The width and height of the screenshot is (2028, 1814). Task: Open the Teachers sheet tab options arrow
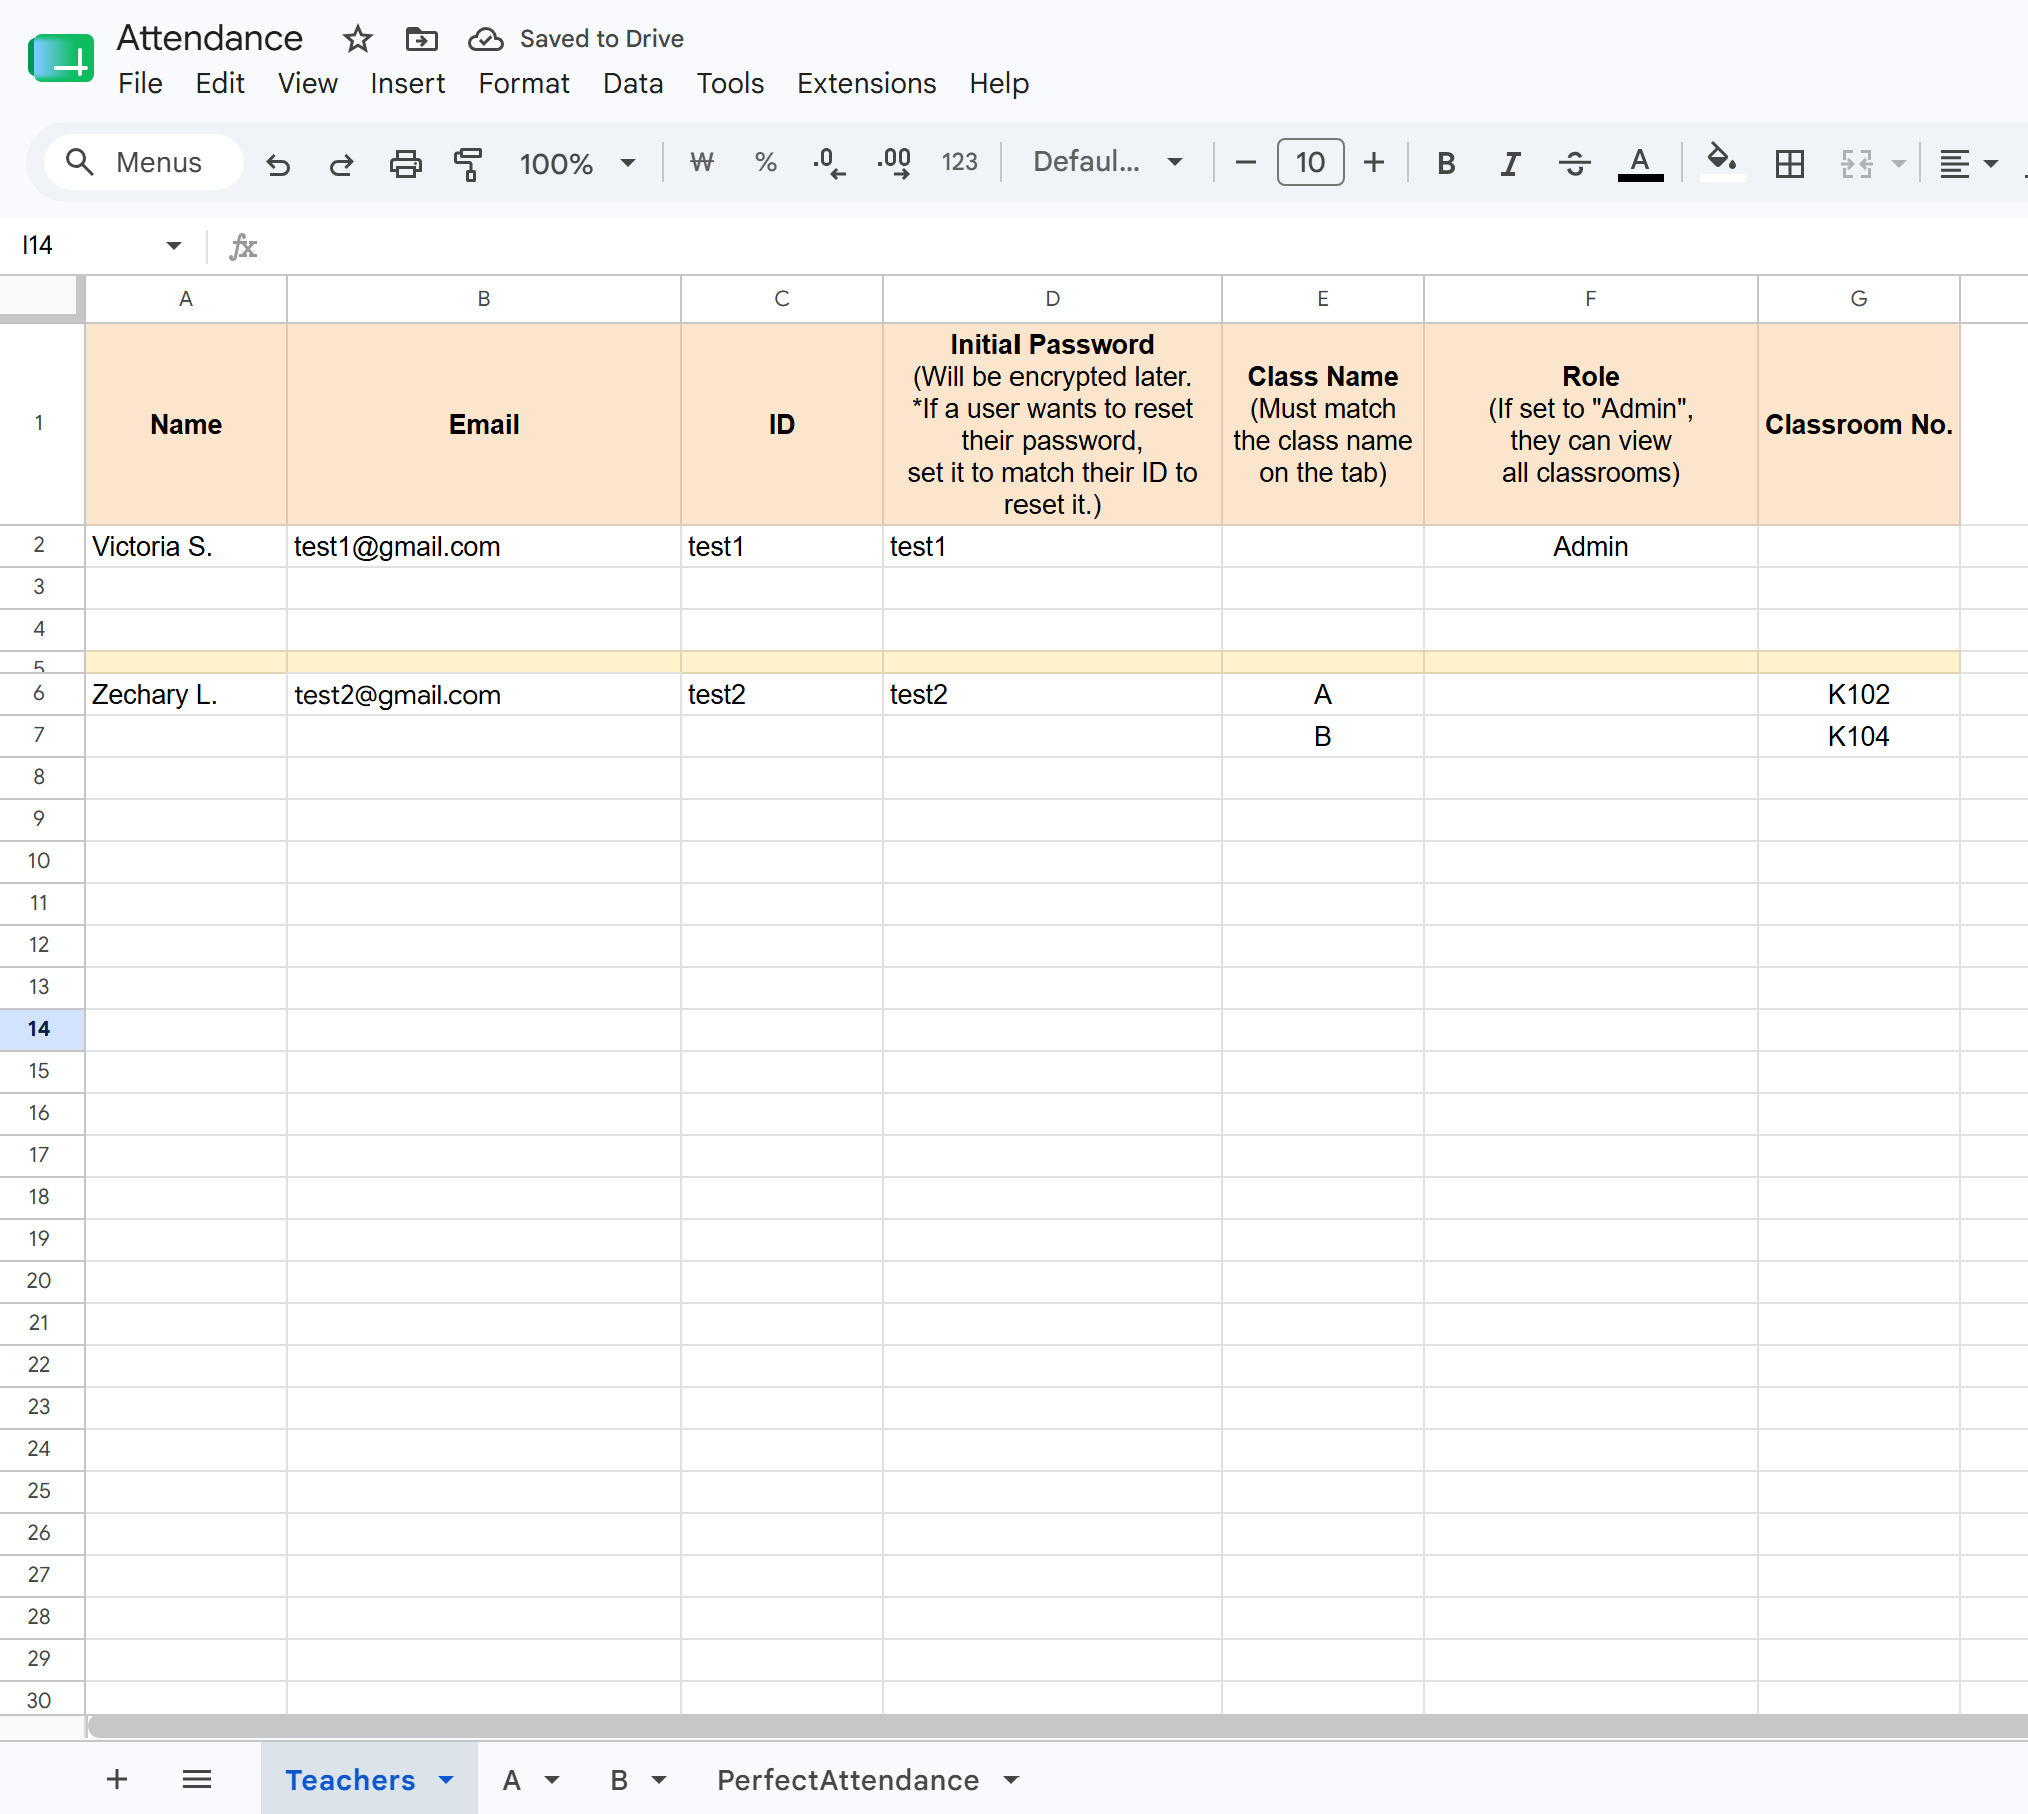pos(446,1780)
